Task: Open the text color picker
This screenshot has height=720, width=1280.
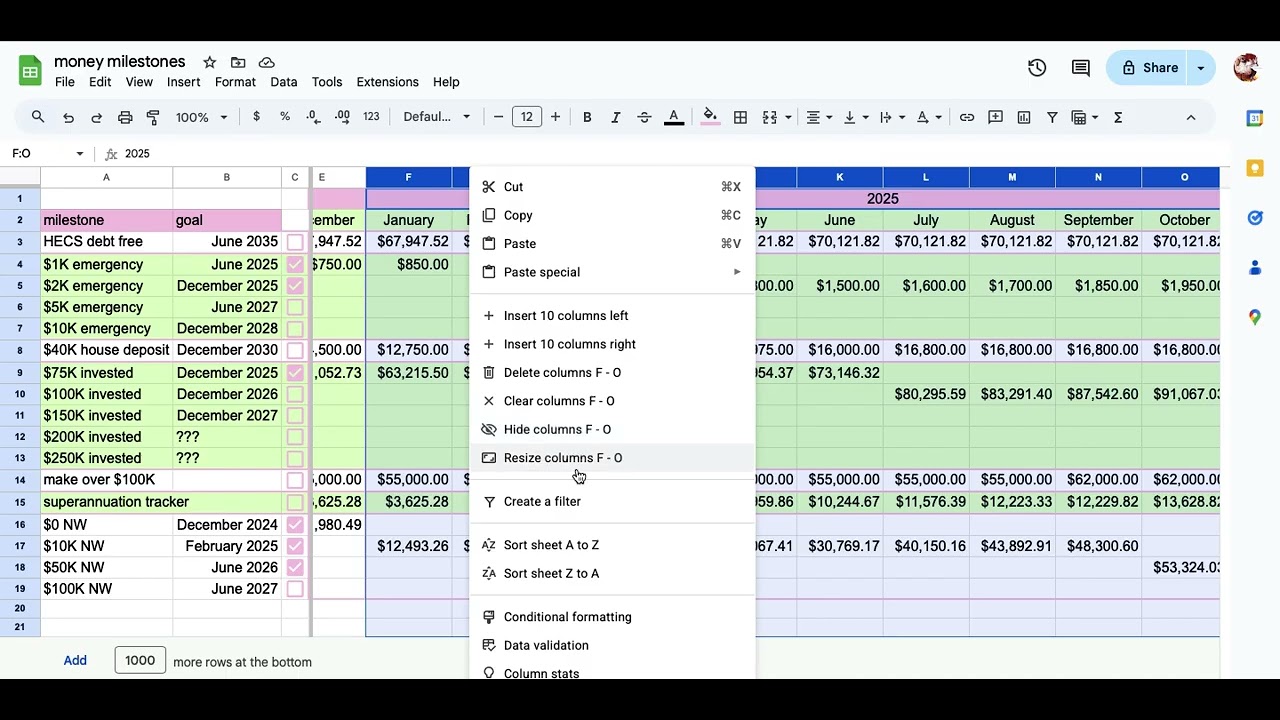Action: pos(674,117)
